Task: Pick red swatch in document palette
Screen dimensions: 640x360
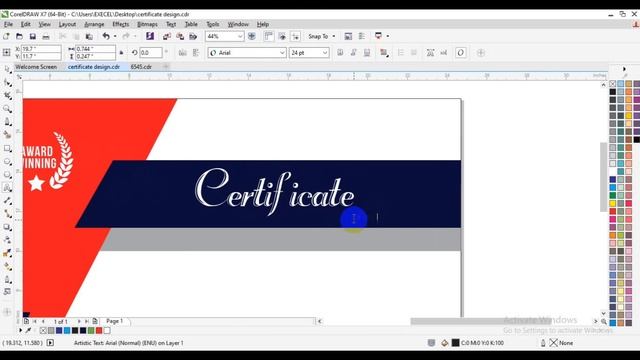Action: tap(99, 331)
